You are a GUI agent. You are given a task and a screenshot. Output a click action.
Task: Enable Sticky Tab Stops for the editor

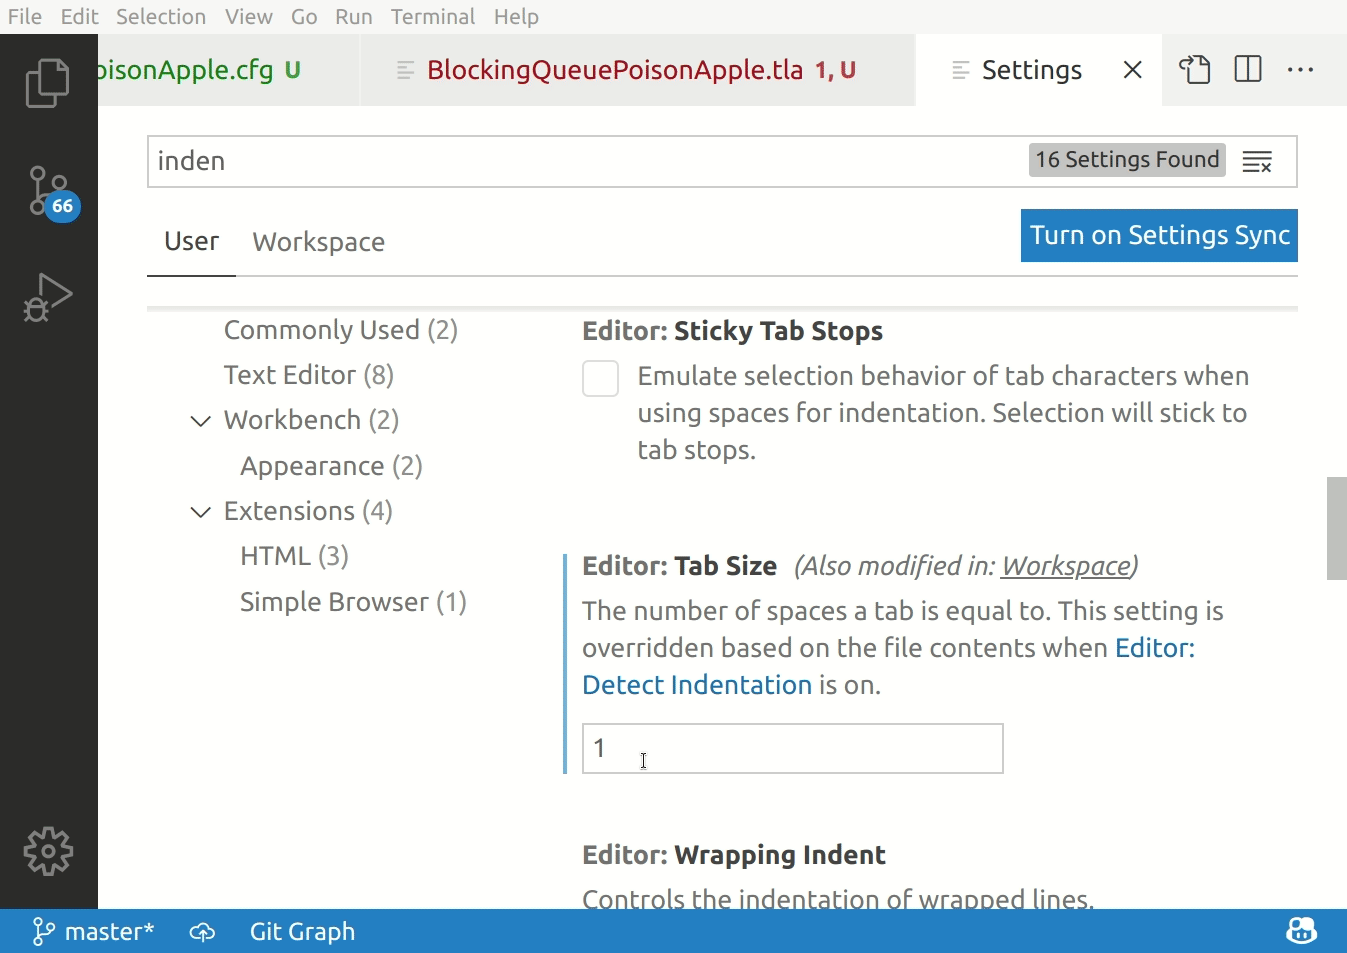tap(600, 378)
